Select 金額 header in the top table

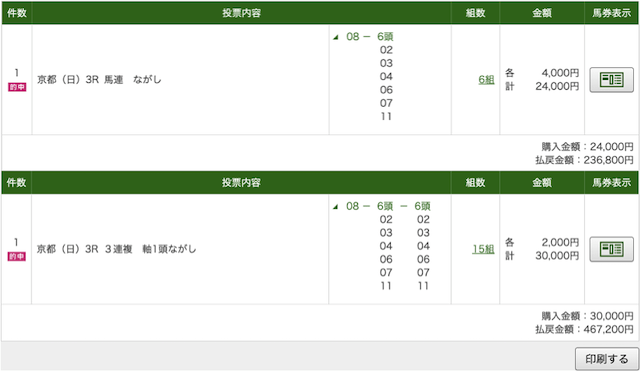pos(542,13)
